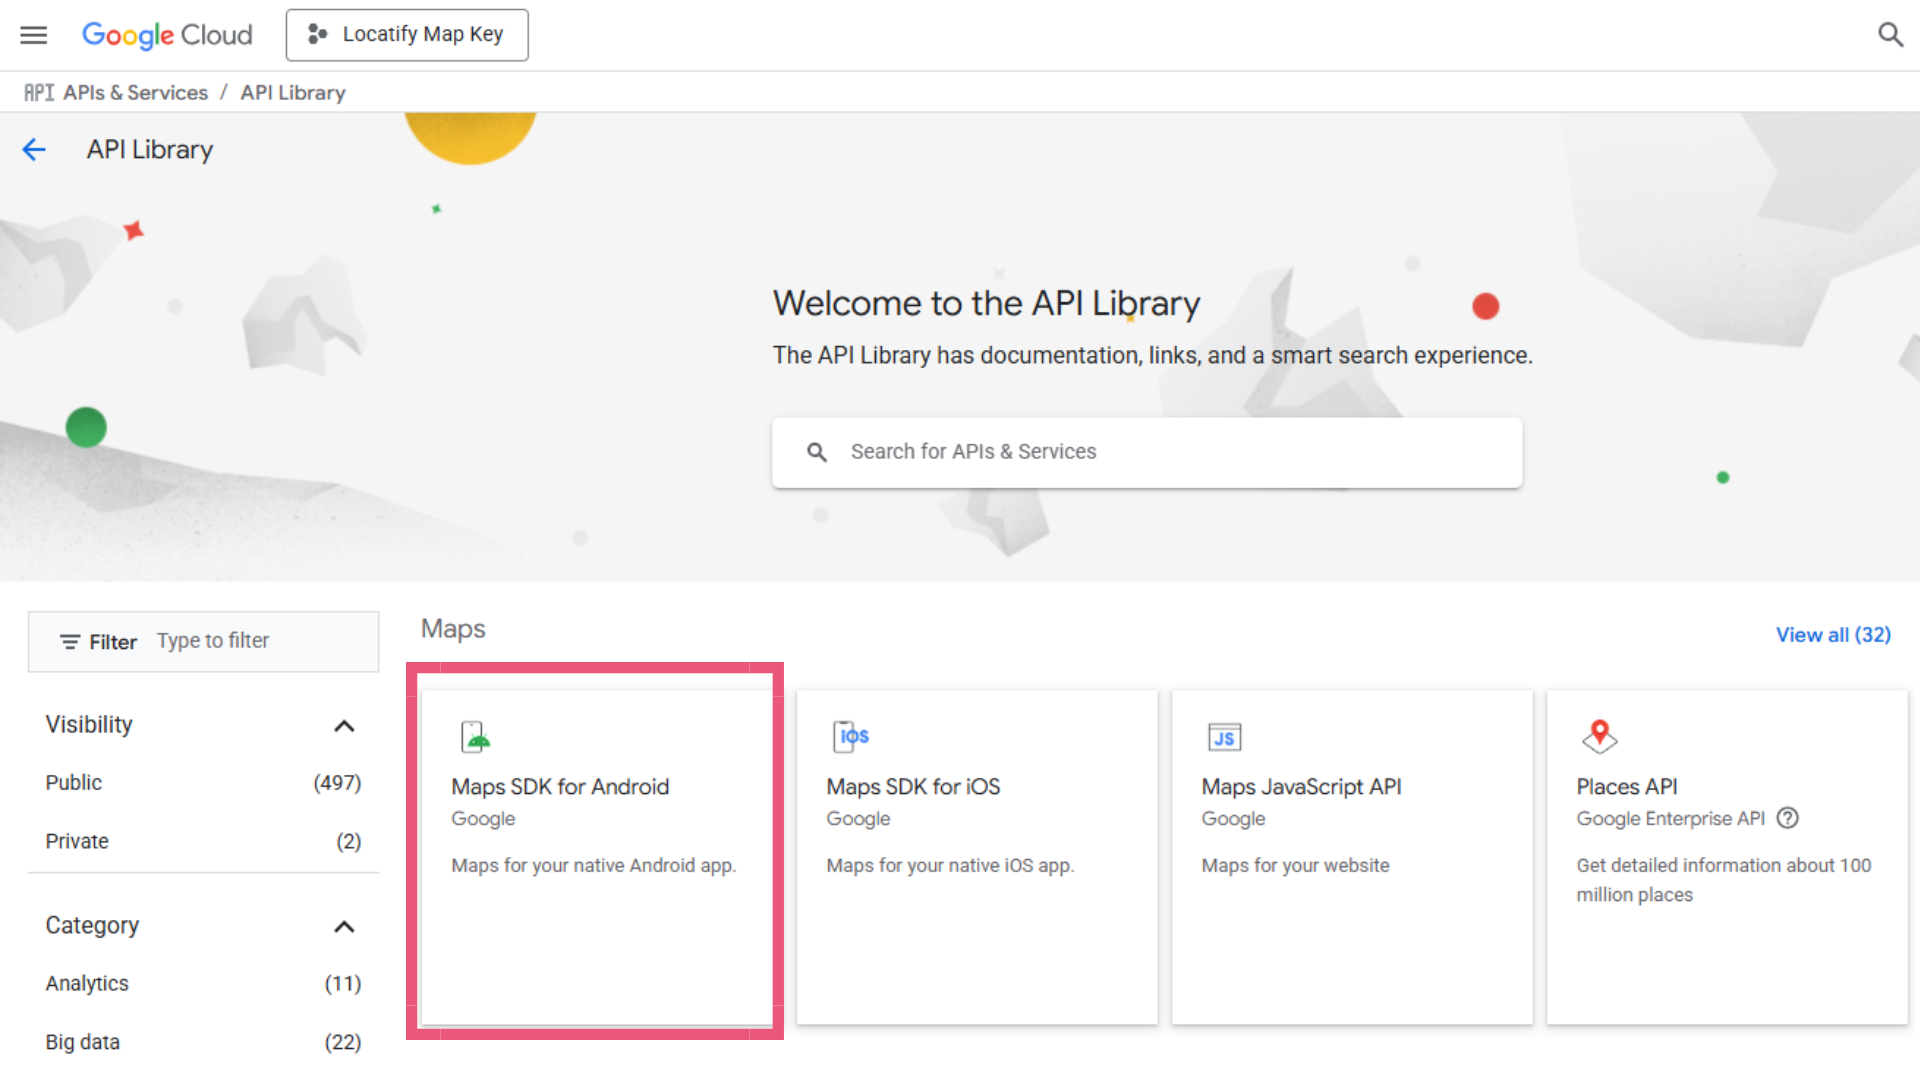Viewport: 1920px width, 1080px height.
Task: Collapse the Category section
Action: click(344, 927)
